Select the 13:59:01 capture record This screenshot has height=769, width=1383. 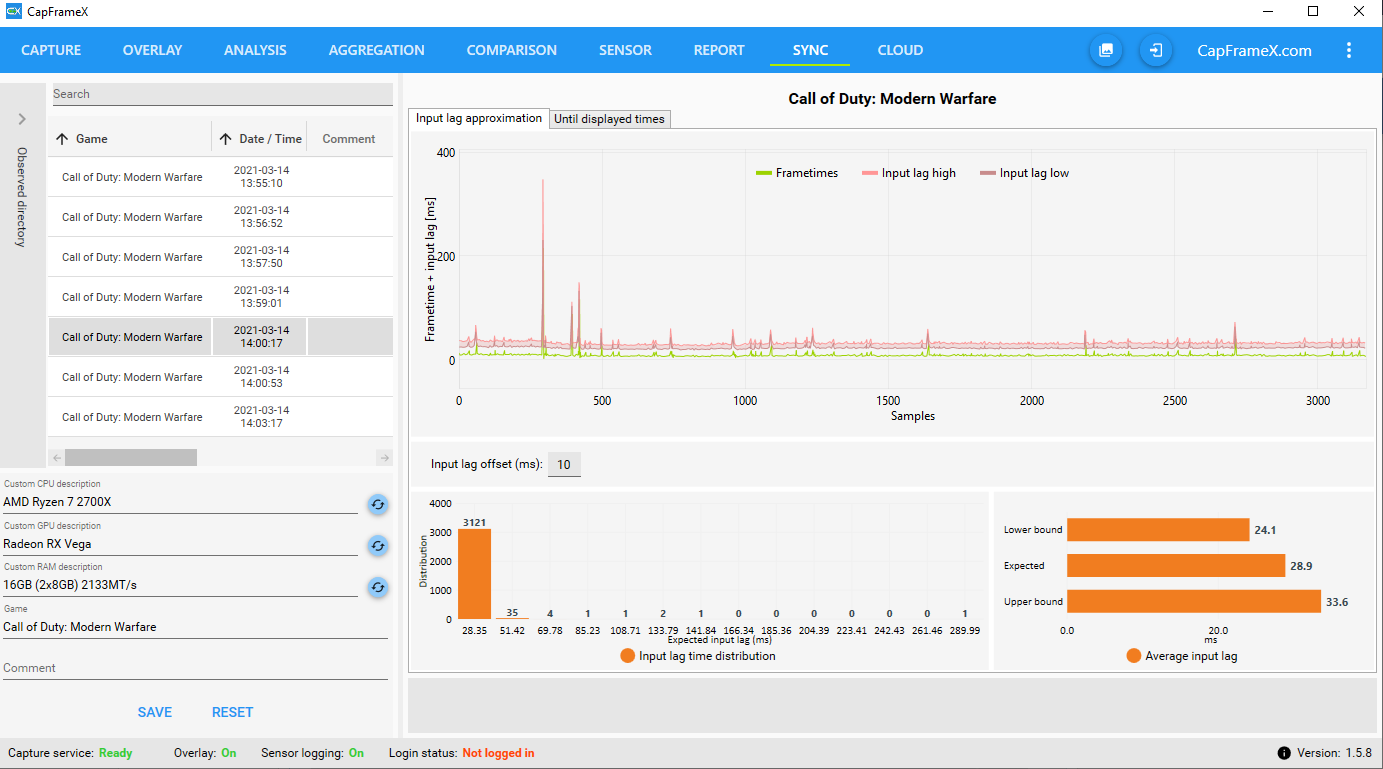pyautogui.click(x=220, y=297)
